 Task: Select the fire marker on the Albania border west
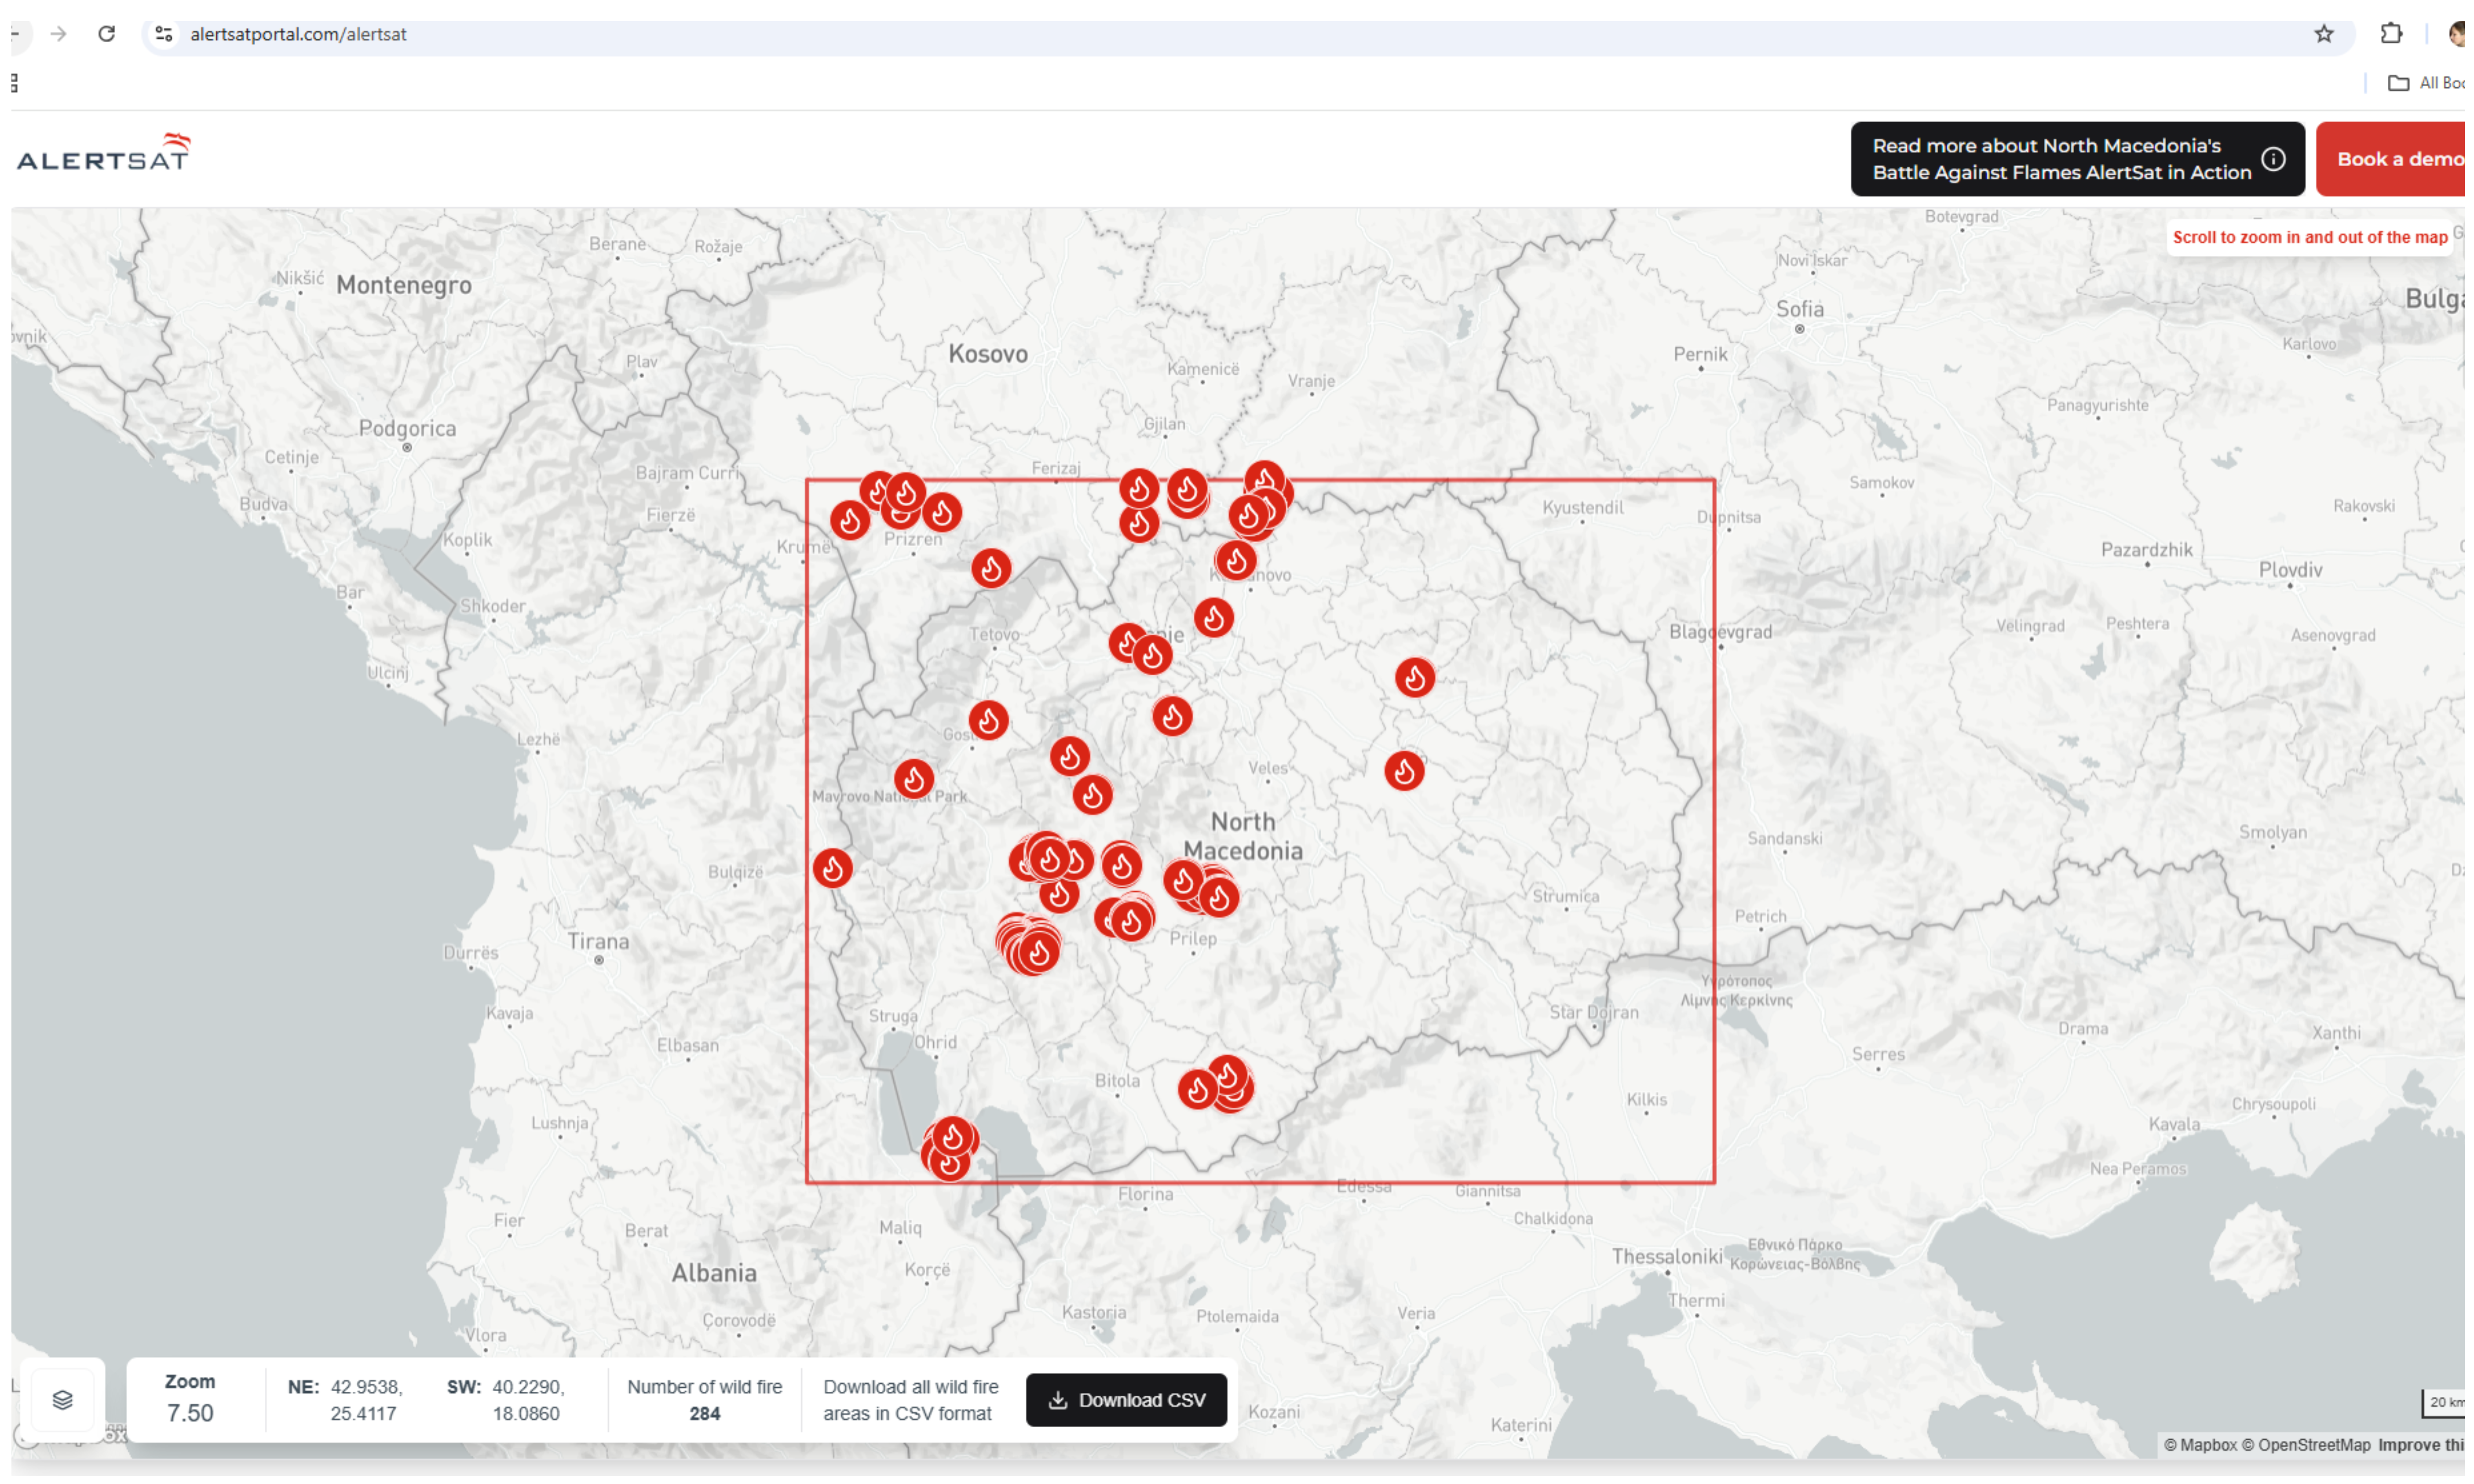coord(833,868)
